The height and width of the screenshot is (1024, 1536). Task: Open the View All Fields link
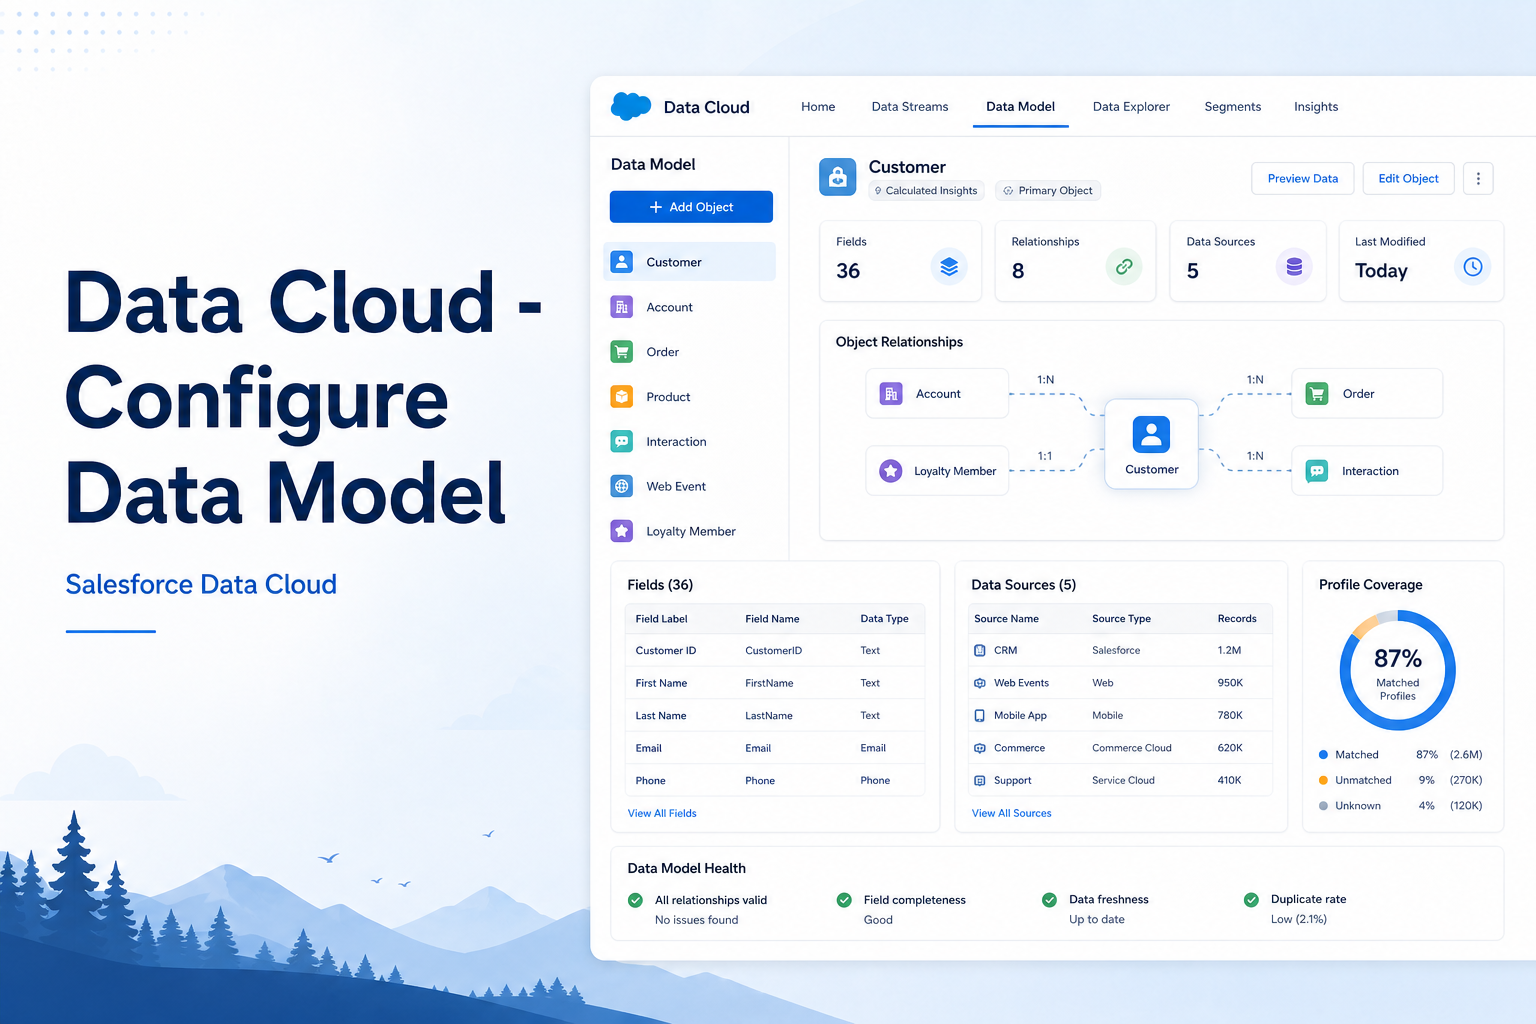tap(662, 814)
